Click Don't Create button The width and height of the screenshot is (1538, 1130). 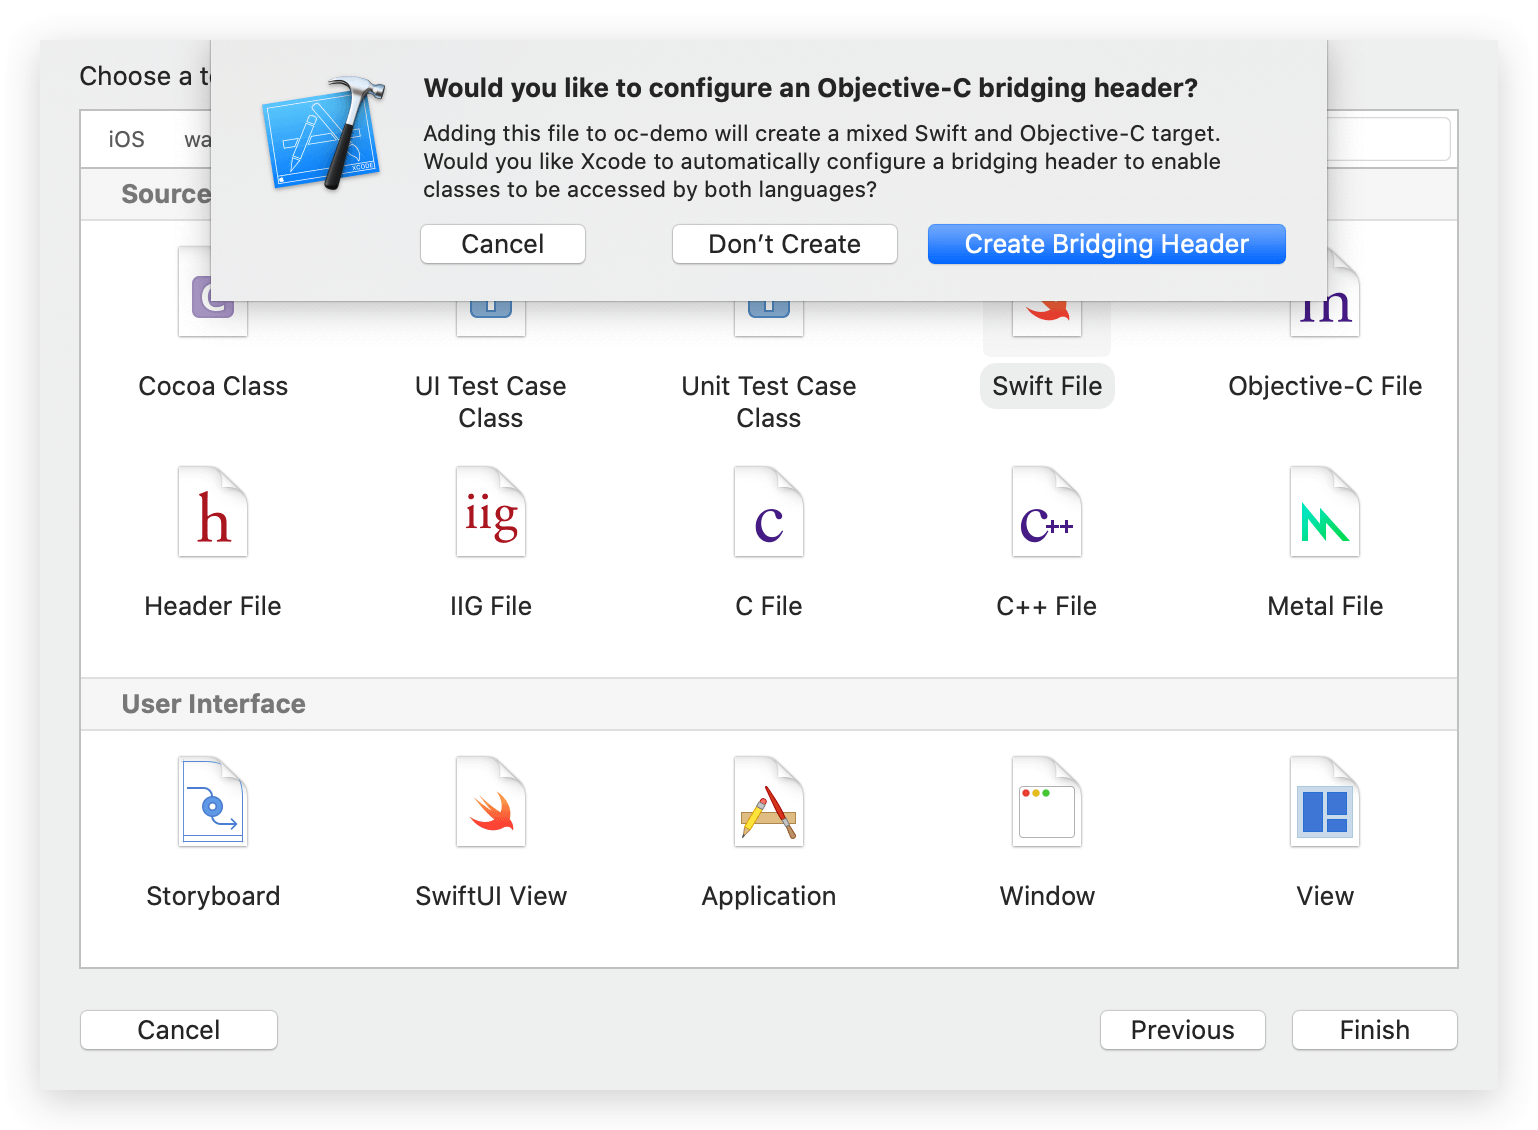[x=784, y=244]
